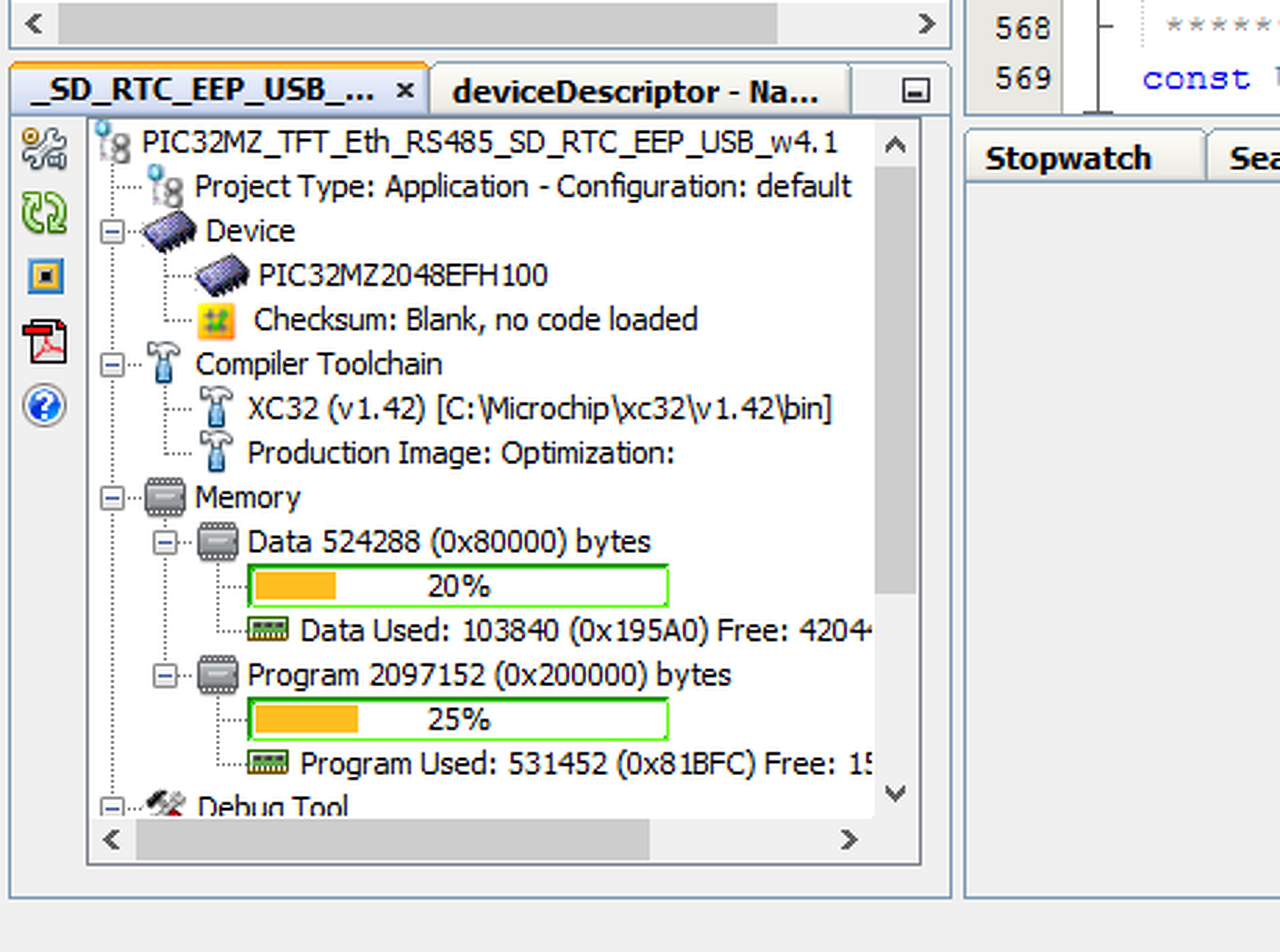Collapse the Compiler Toolchain tree node

tap(113, 365)
